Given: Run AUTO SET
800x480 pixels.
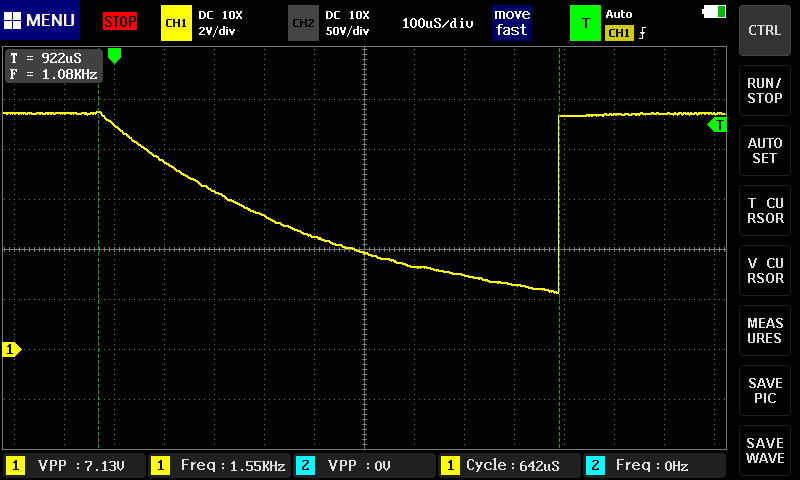Looking at the screenshot, I should [x=764, y=150].
